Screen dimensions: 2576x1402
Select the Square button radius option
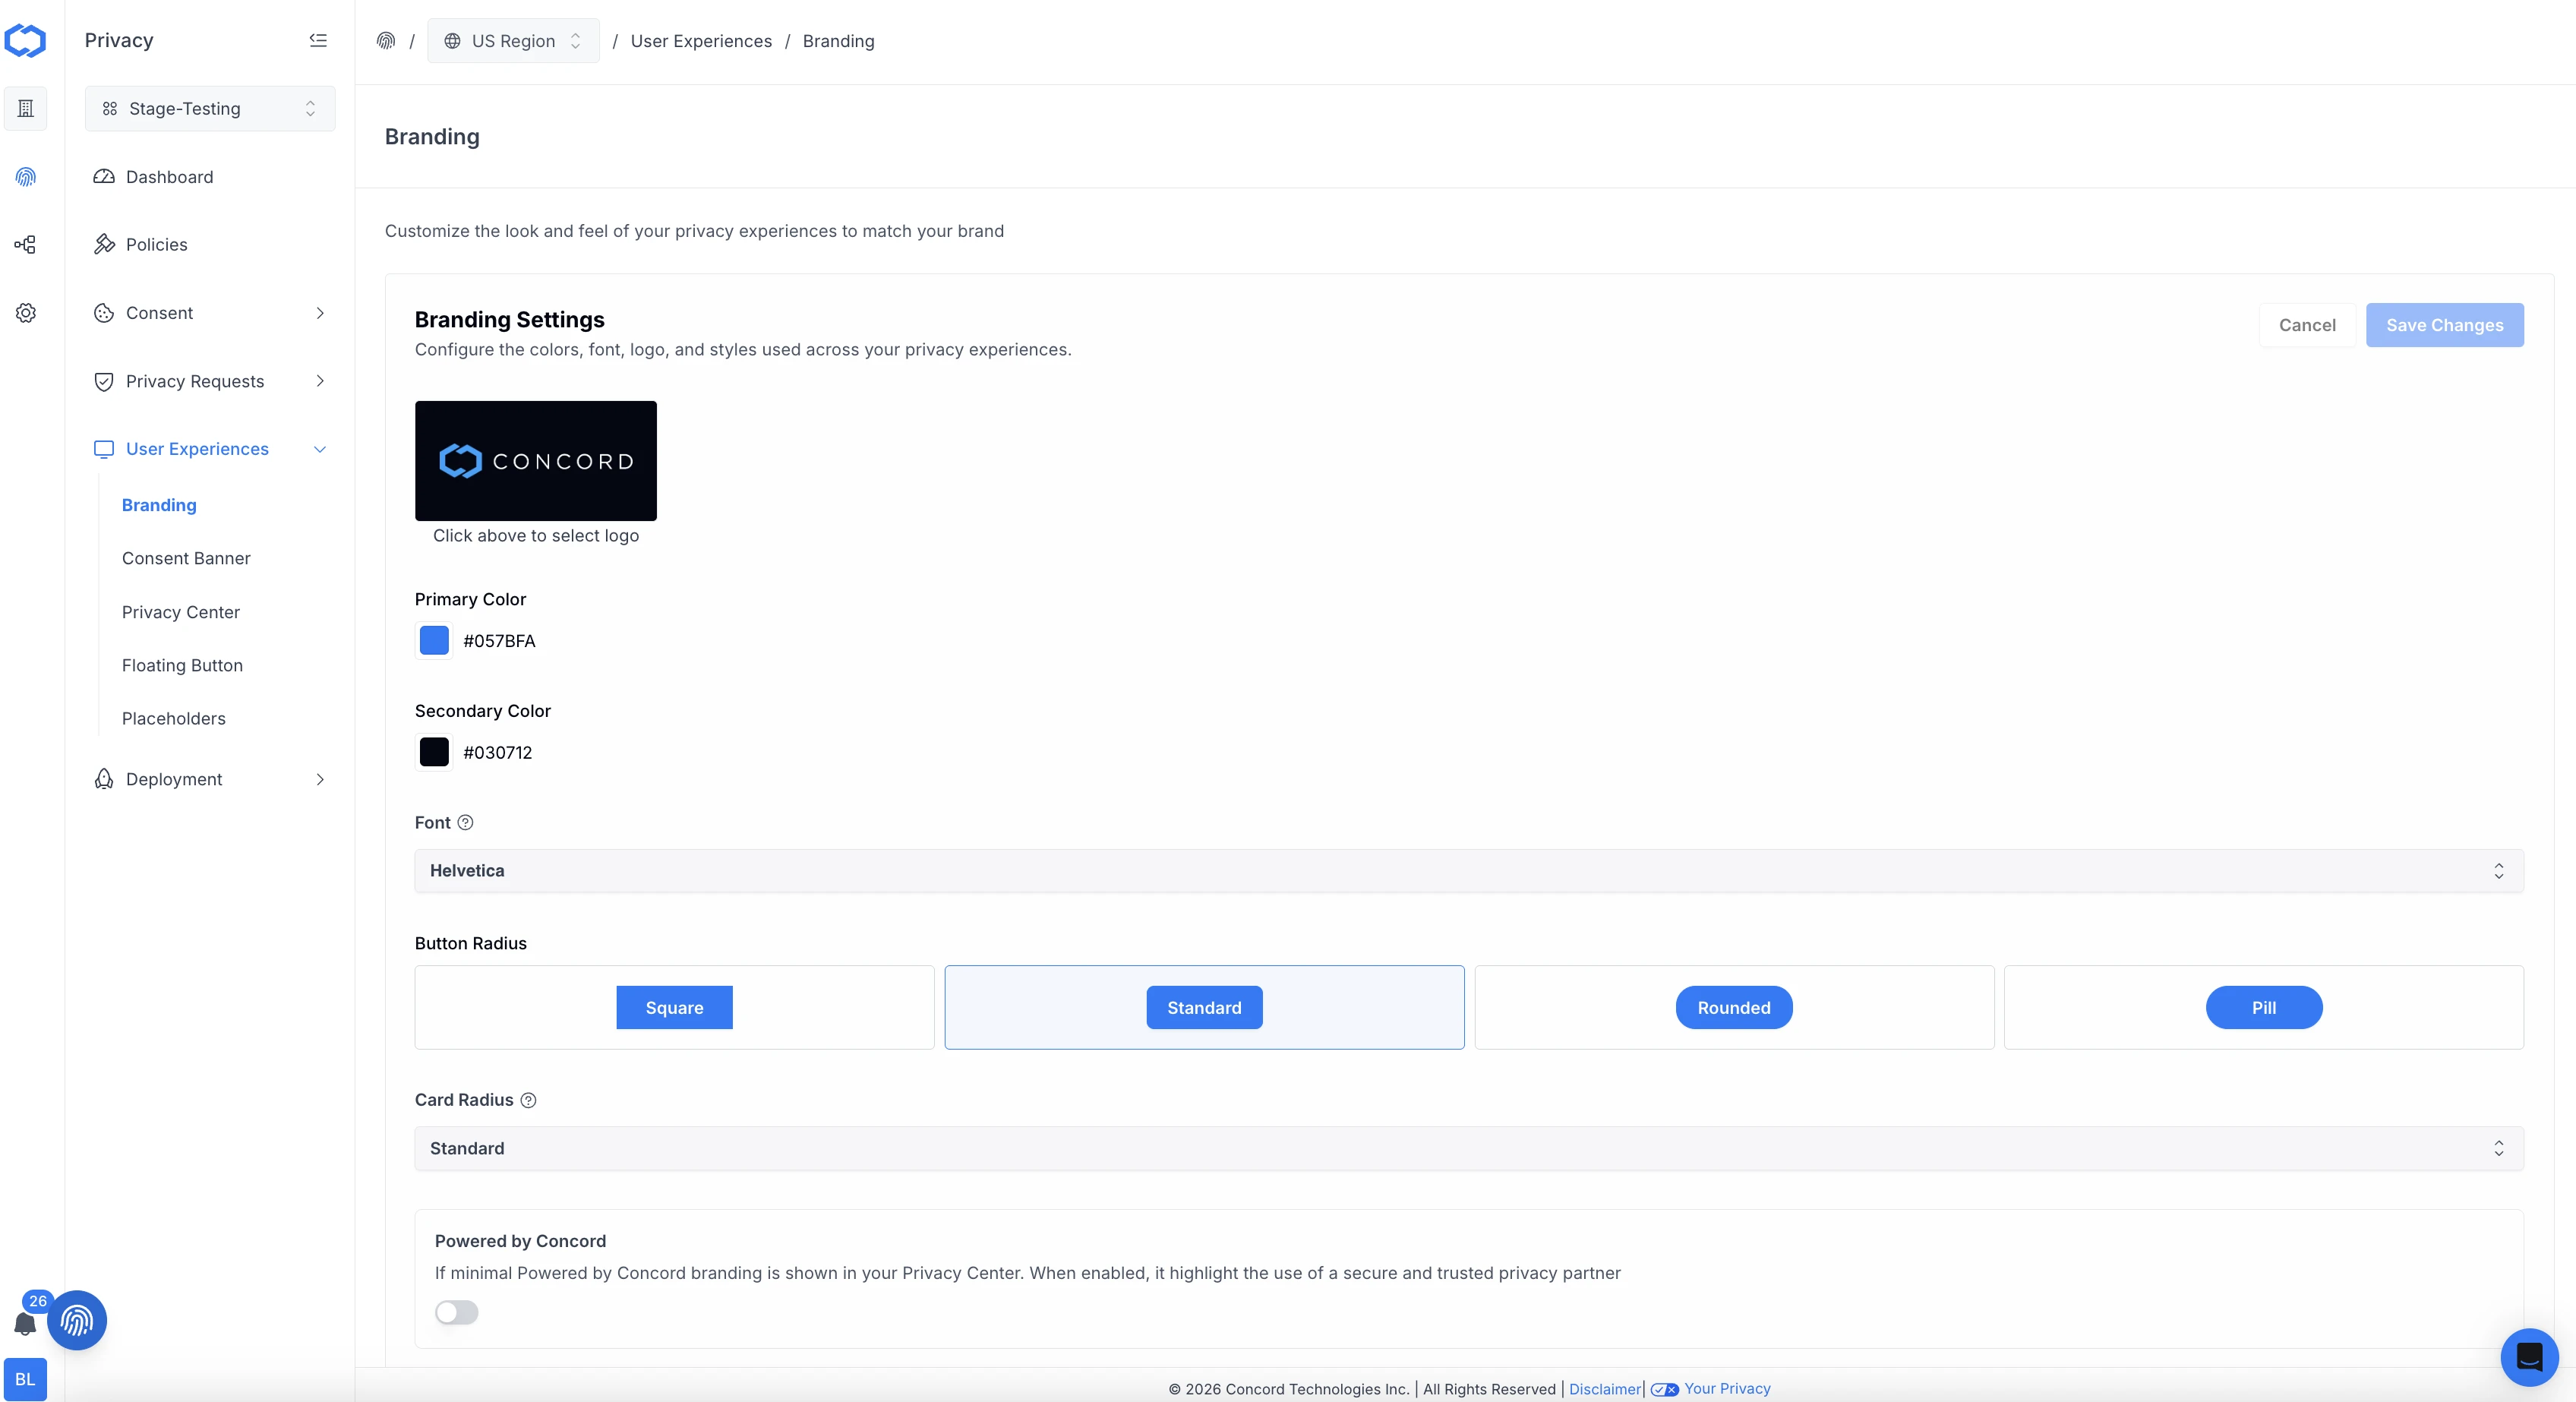point(674,1007)
